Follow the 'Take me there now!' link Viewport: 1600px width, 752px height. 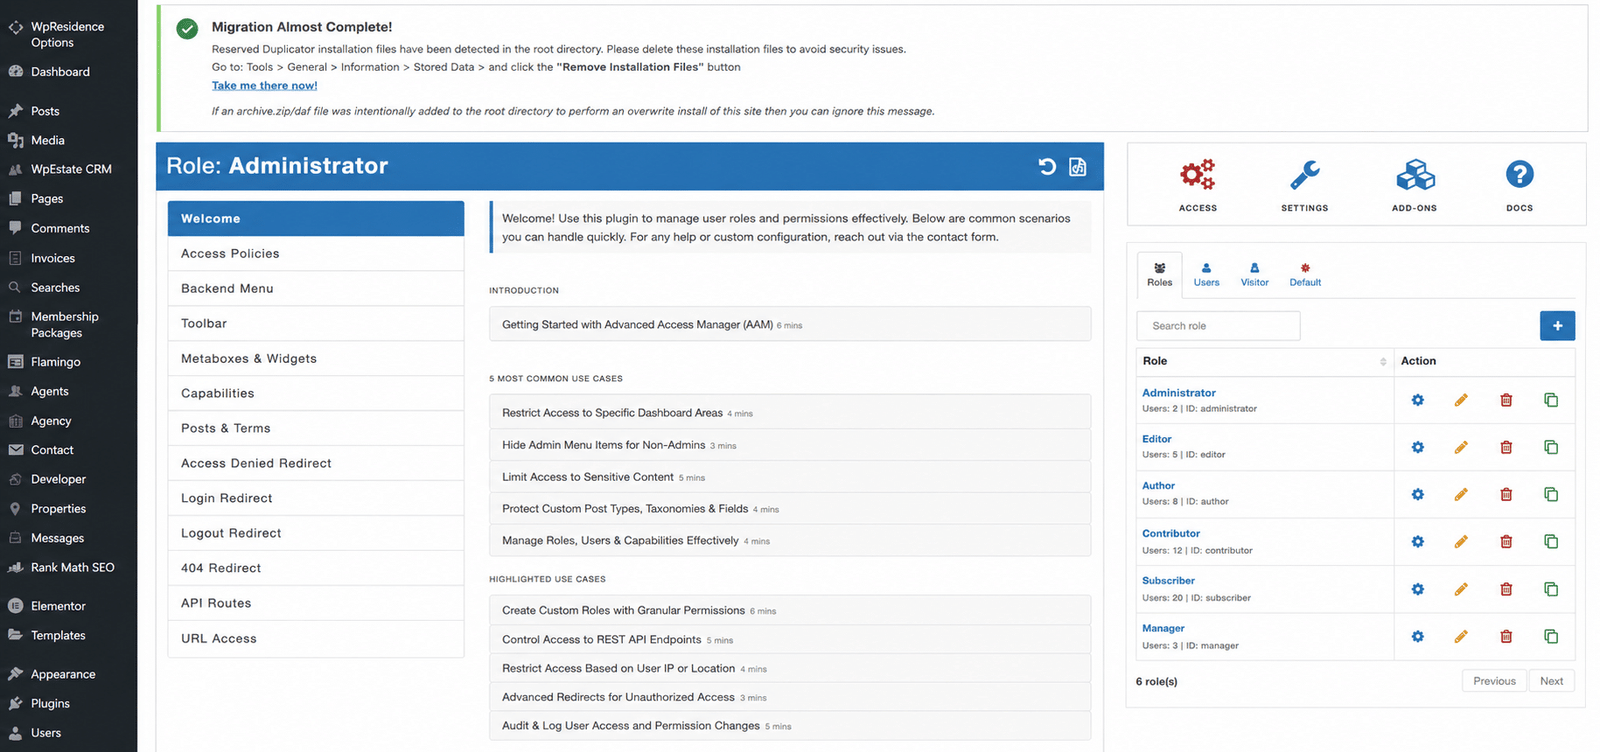pos(264,86)
